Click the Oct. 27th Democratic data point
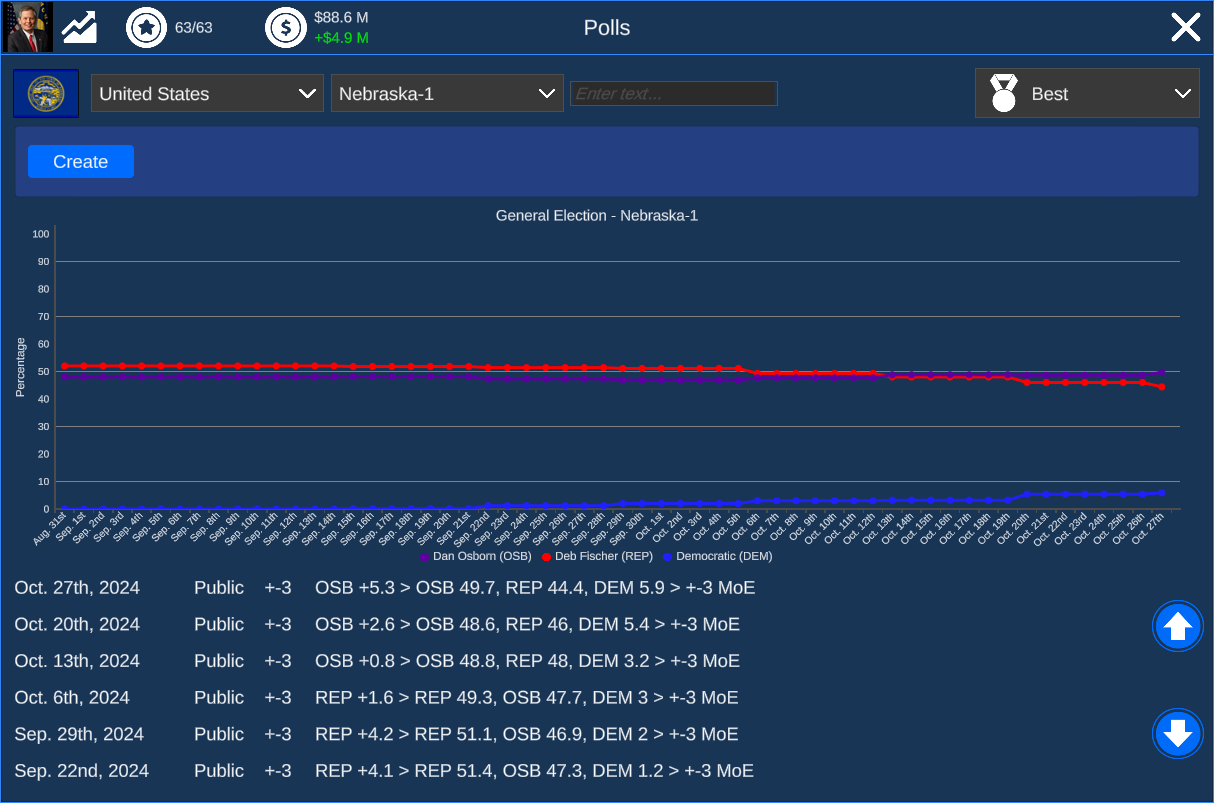Image resolution: width=1214 pixels, height=803 pixels. point(1161,492)
